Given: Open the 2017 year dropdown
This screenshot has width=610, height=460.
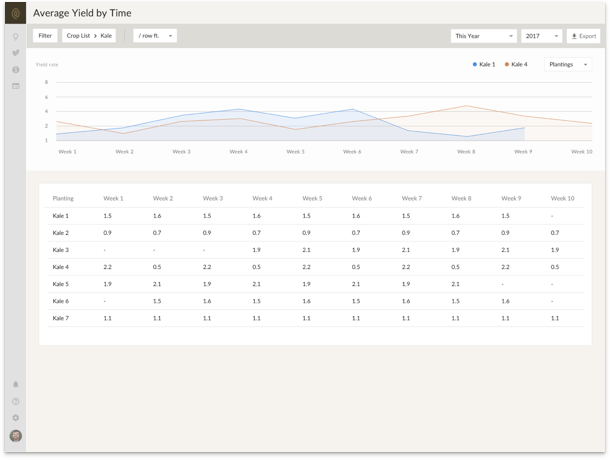Looking at the screenshot, I should click(542, 36).
